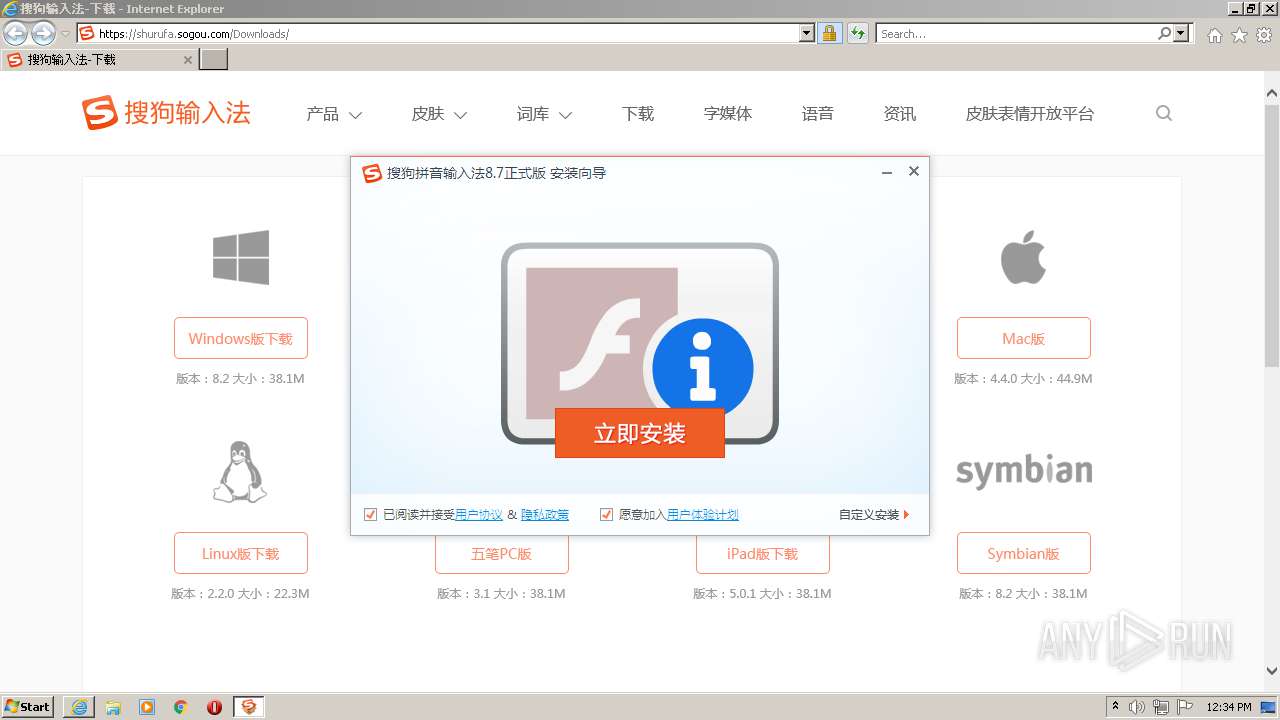Open File Explorer folder in taskbar
1280x720 pixels.
pos(113,707)
